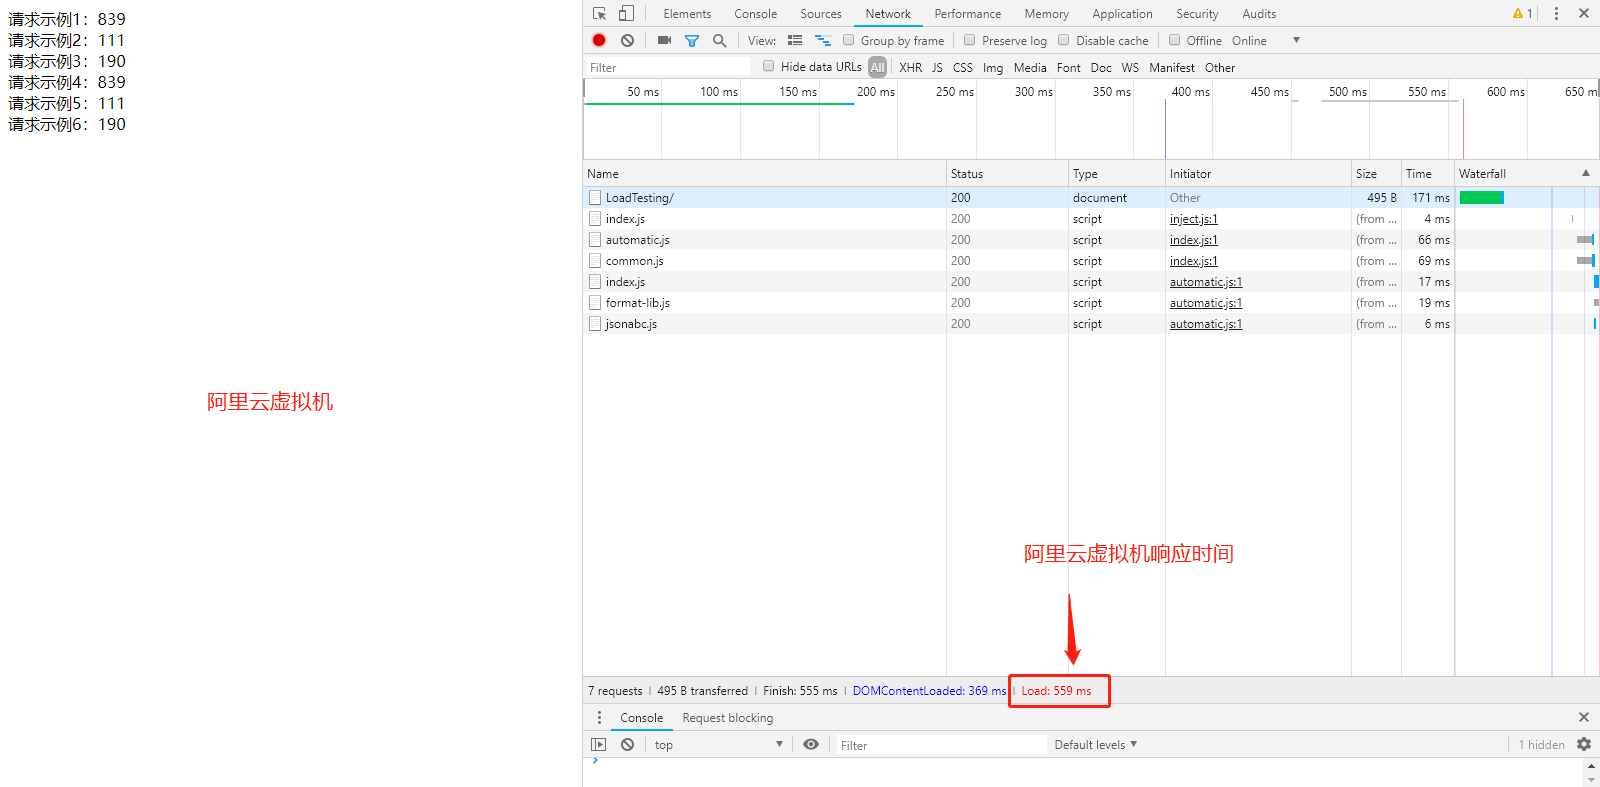Switch to the Sources tab
This screenshot has width=1600, height=787.
coord(820,13)
